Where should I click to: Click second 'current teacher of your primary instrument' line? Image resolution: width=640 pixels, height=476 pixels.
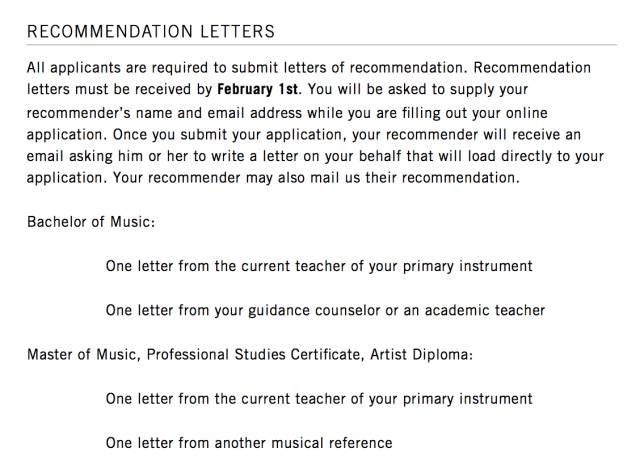(319, 398)
